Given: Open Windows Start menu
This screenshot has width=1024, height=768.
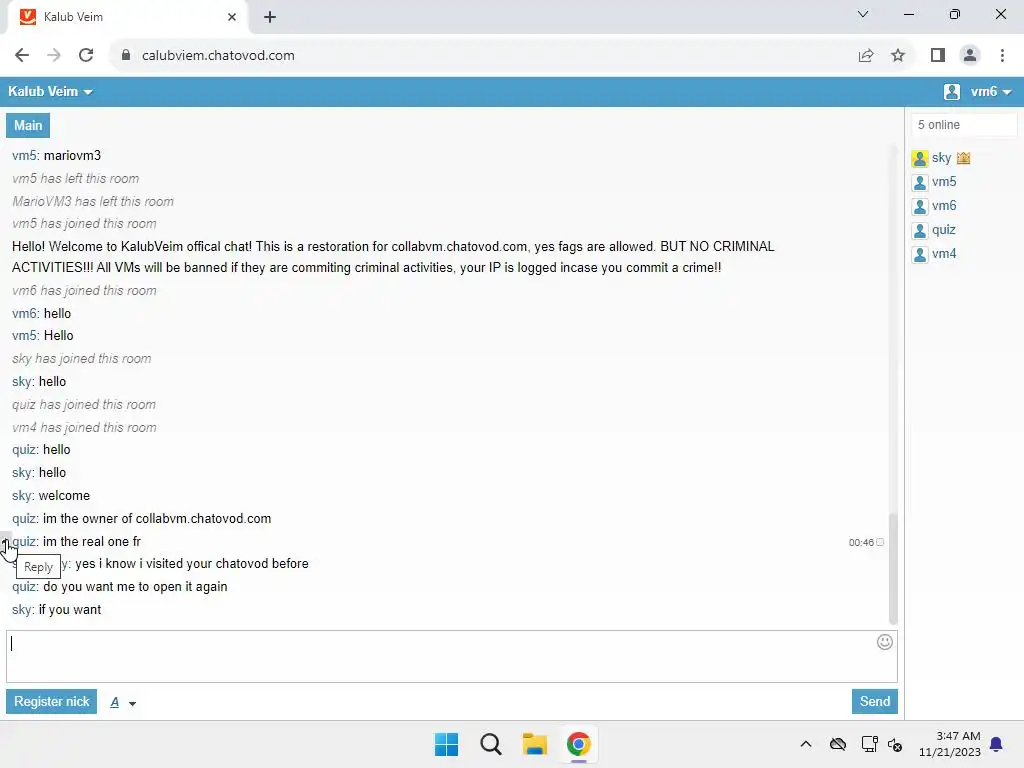Looking at the screenshot, I should click(447, 744).
